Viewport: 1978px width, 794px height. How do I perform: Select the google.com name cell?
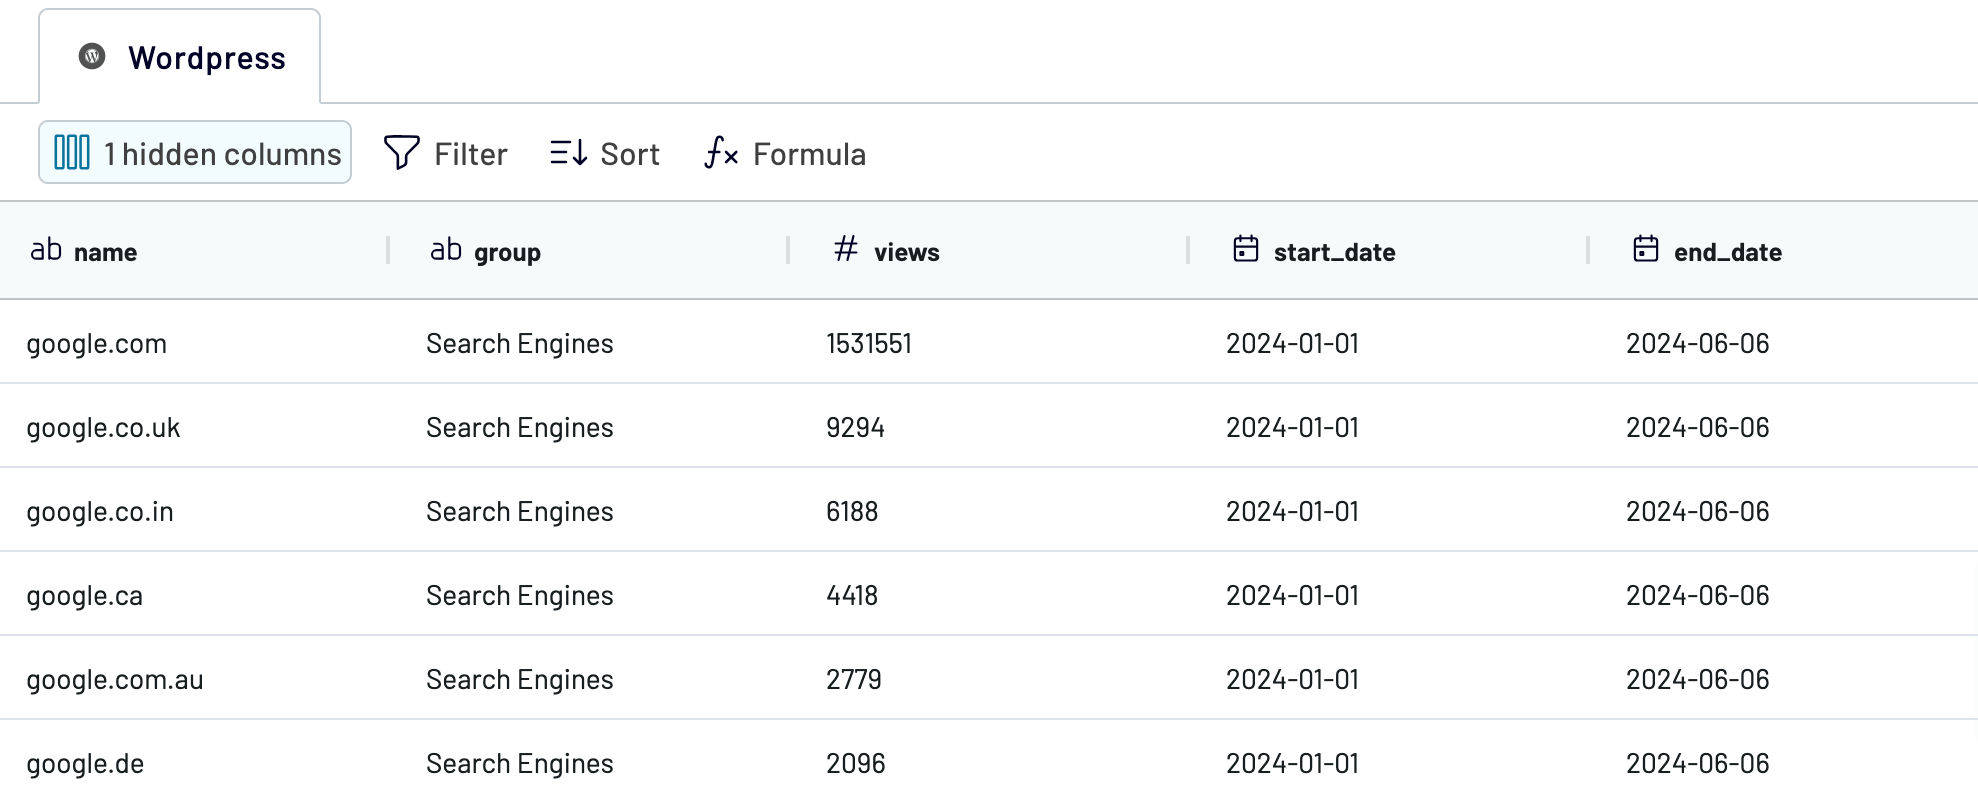tap(97, 344)
